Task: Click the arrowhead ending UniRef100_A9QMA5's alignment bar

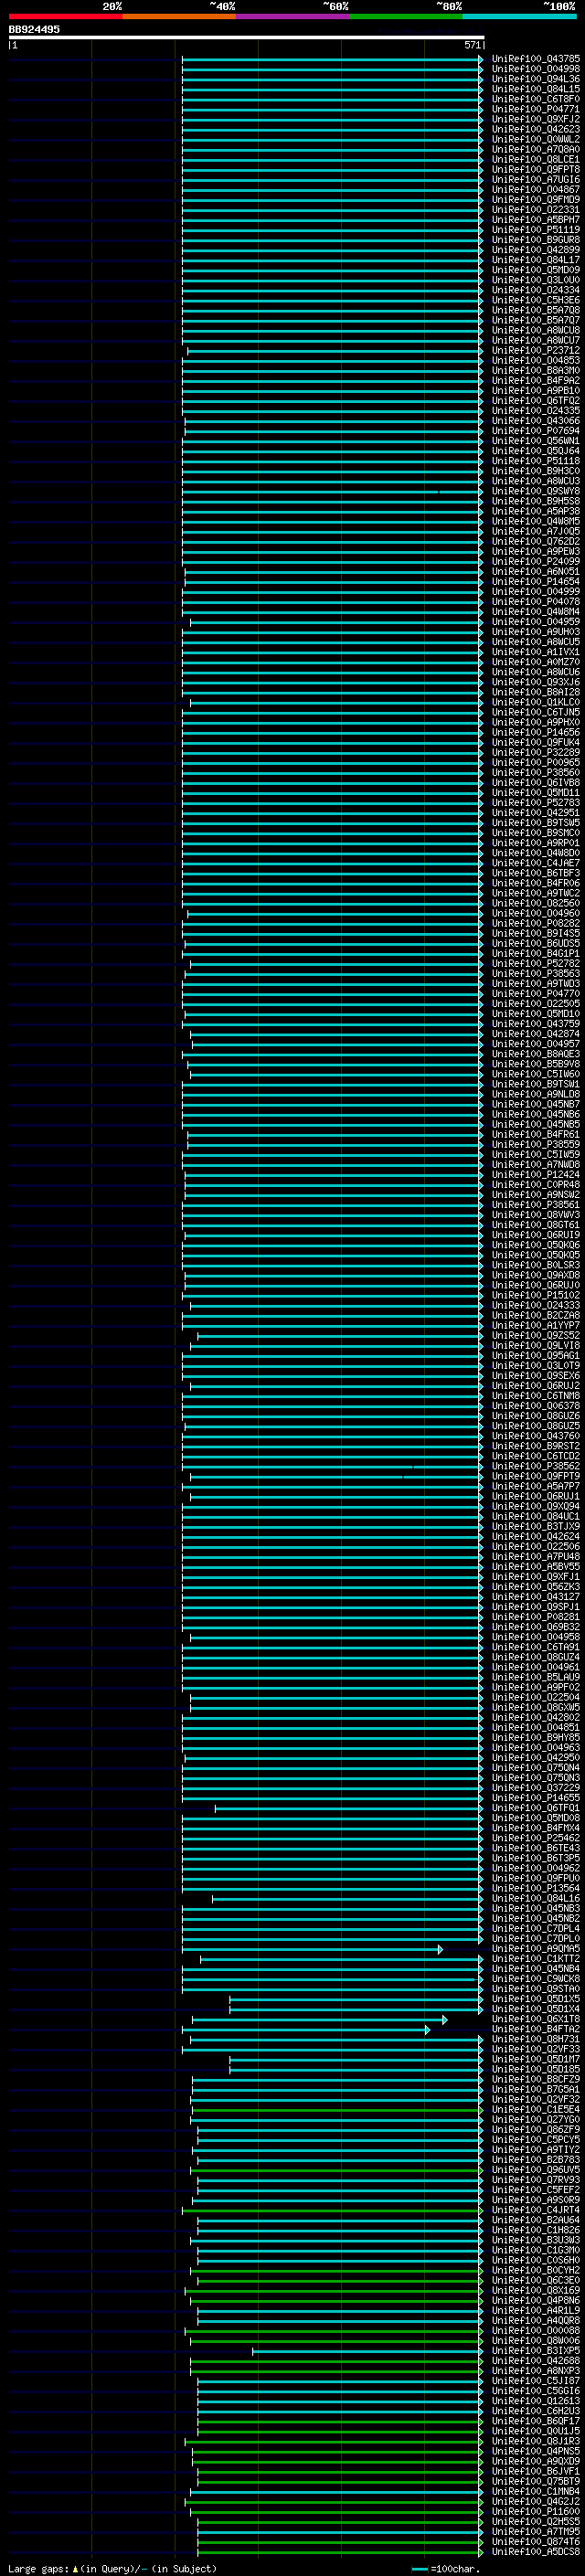Action: click(x=440, y=1949)
